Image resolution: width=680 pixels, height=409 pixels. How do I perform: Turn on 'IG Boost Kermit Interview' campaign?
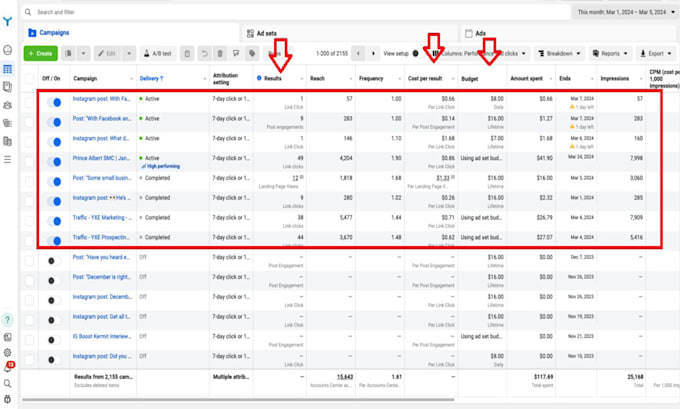pyautogui.click(x=54, y=340)
